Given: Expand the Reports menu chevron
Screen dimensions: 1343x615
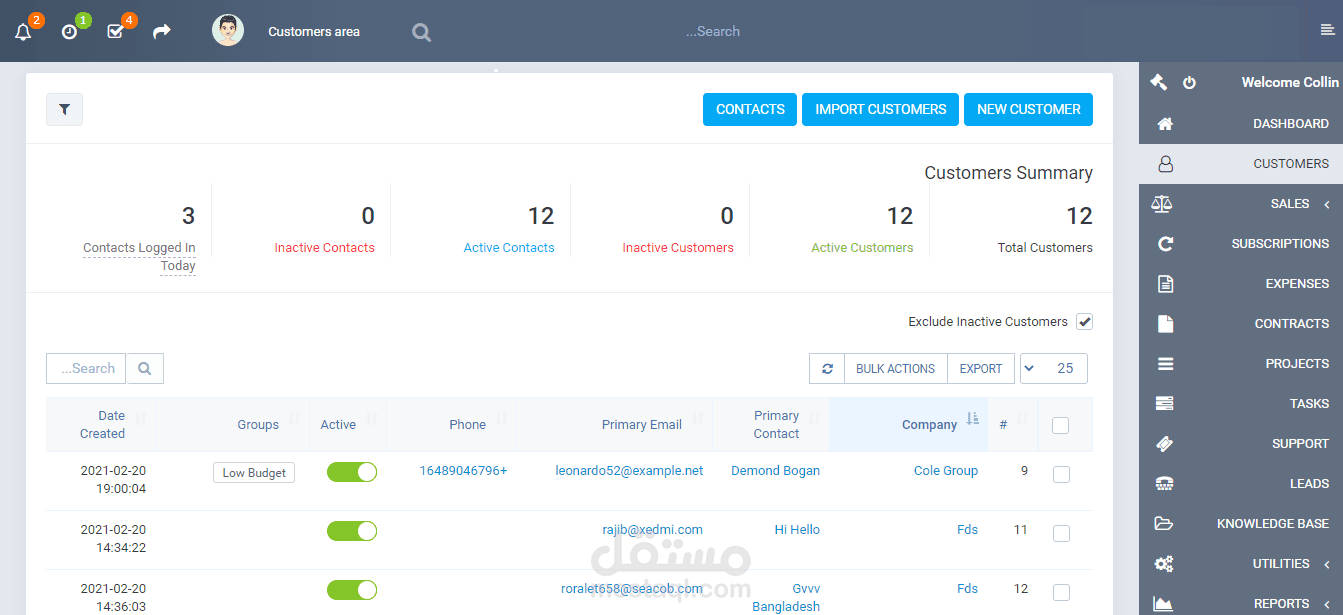Looking at the screenshot, I should (x=1327, y=604).
